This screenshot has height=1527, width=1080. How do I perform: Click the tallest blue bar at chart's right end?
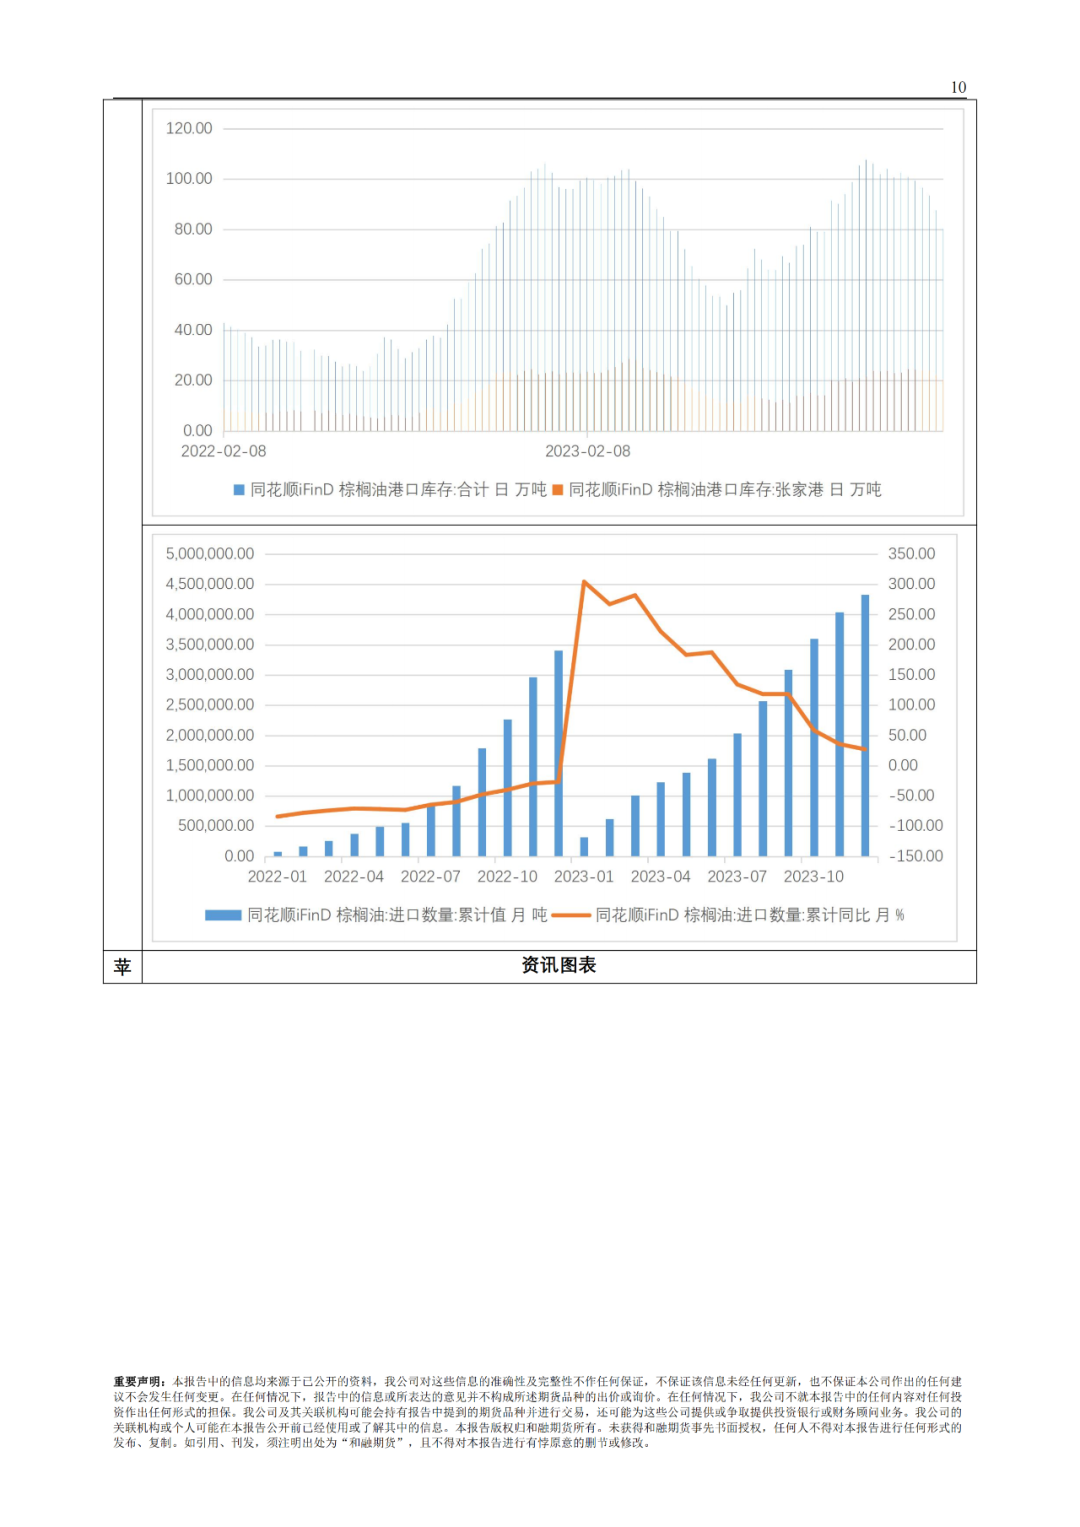[x=865, y=725]
